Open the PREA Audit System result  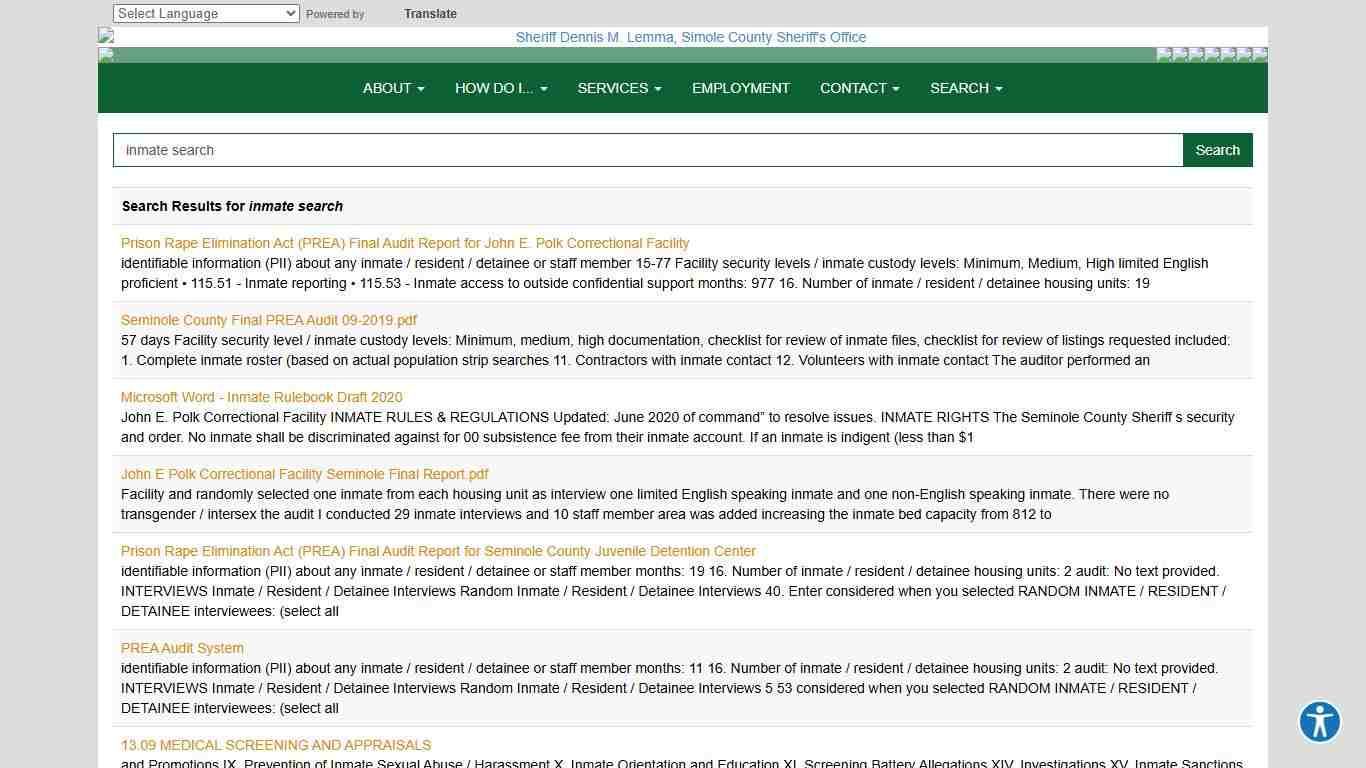pos(182,648)
